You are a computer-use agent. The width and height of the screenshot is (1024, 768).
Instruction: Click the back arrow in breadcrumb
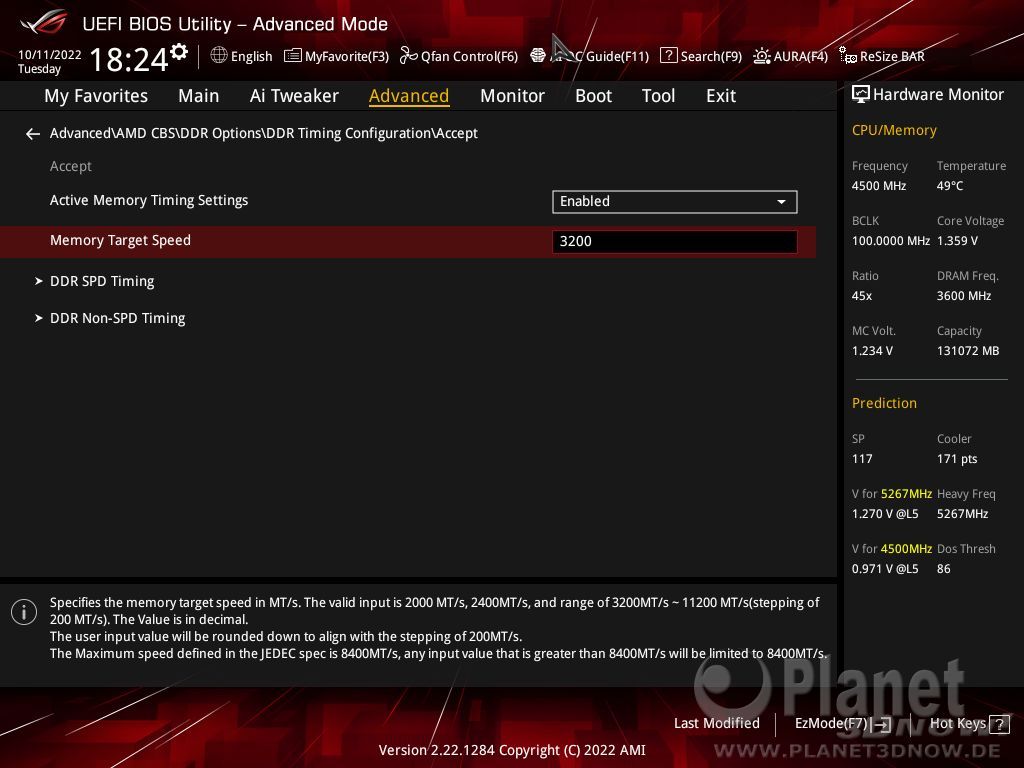click(33, 134)
